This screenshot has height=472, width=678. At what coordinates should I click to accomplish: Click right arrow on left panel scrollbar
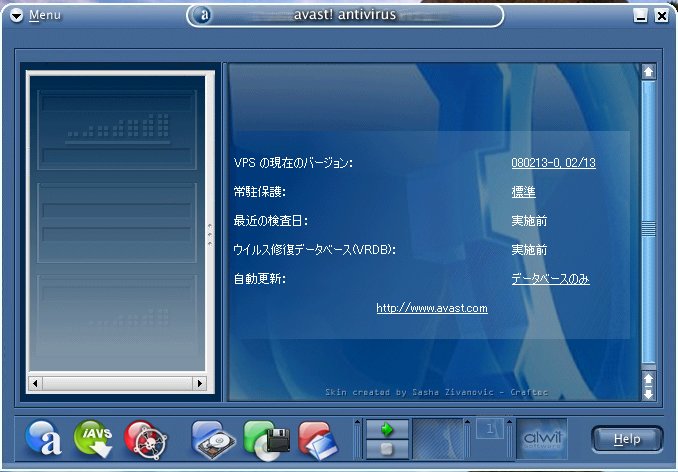click(199, 383)
